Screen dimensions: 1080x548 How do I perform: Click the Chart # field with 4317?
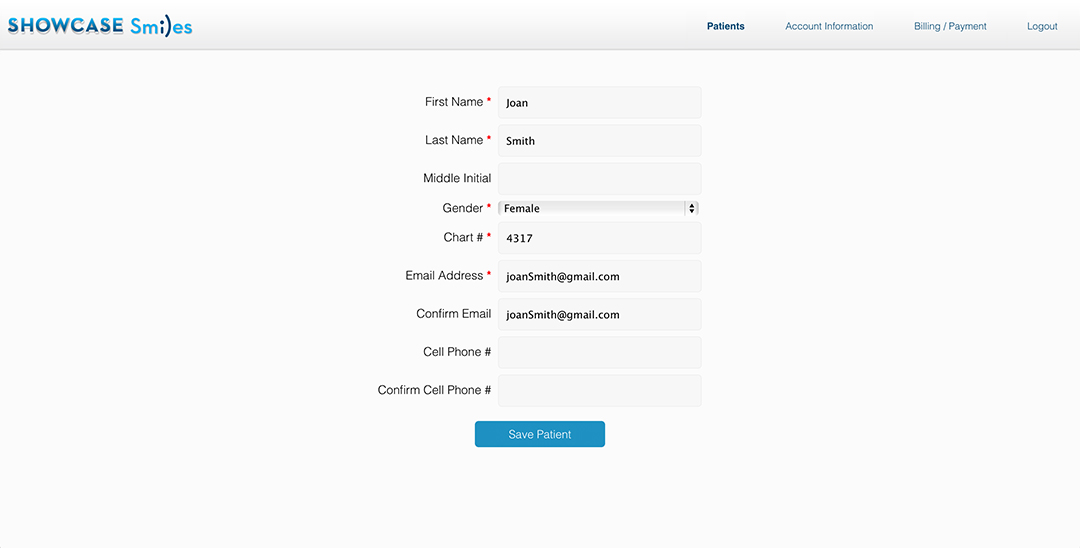(x=599, y=238)
